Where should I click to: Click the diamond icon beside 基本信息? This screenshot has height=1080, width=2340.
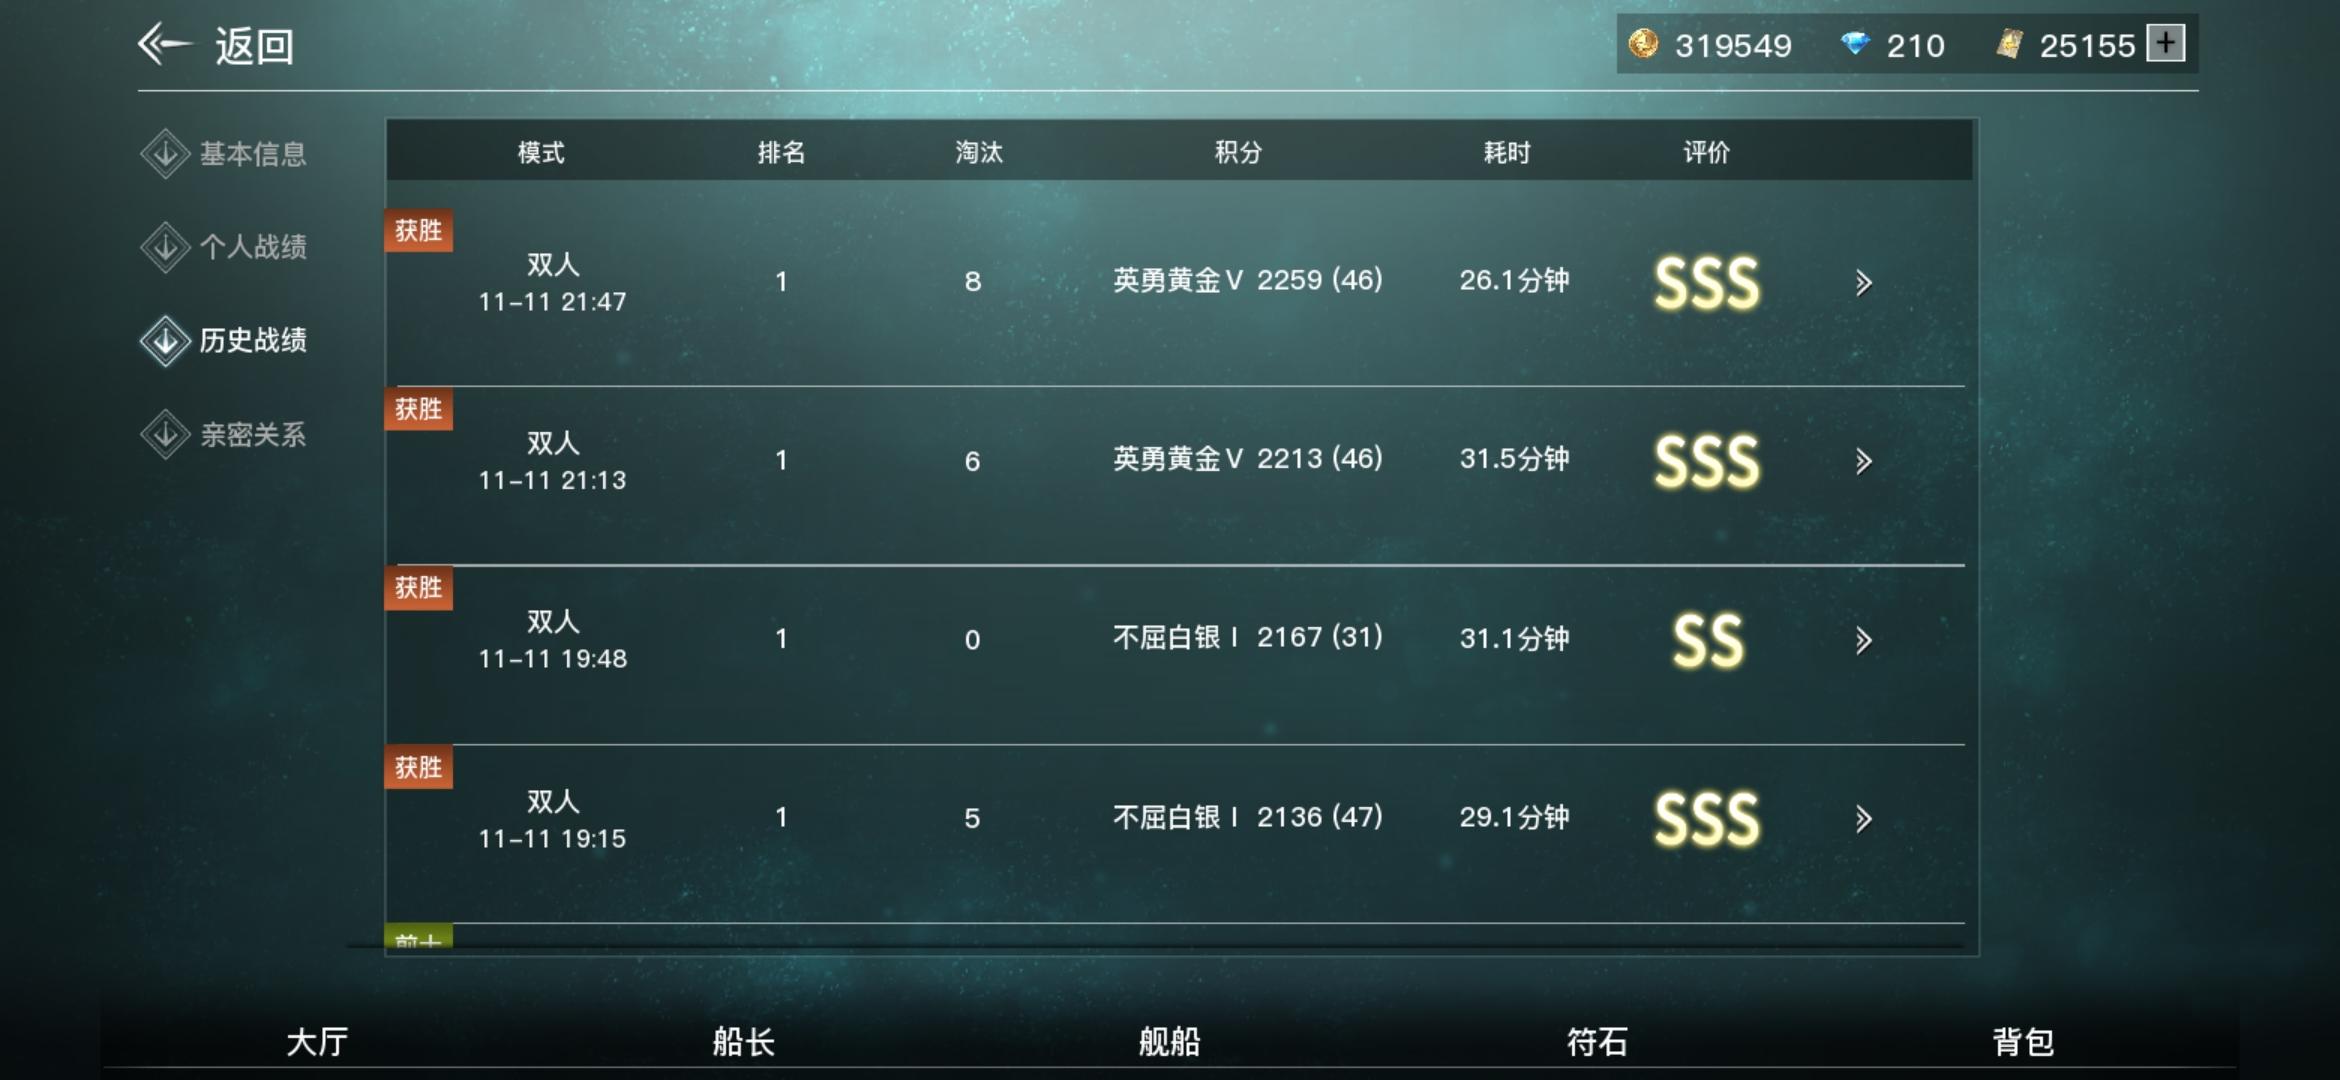(x=165, y=154)
